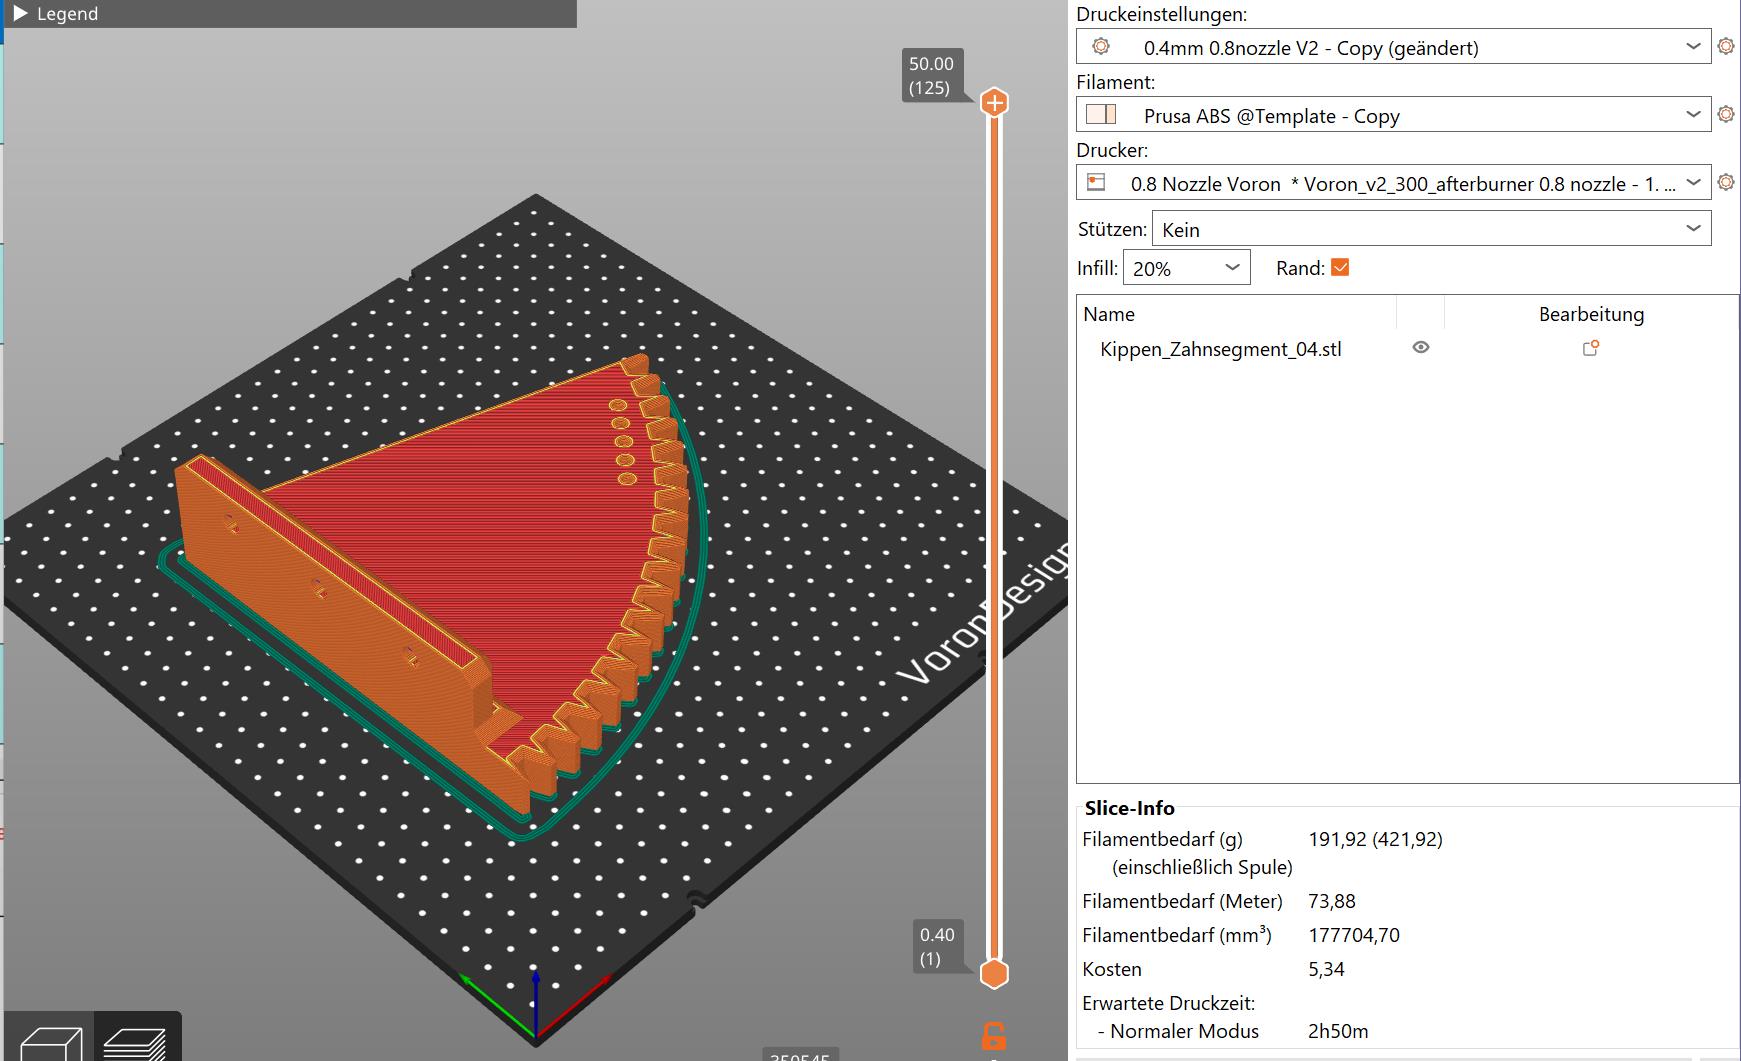Click upper layer slider thumb with plus
The height and width of the screenshot is (1061, 1741).
[994, 102]
